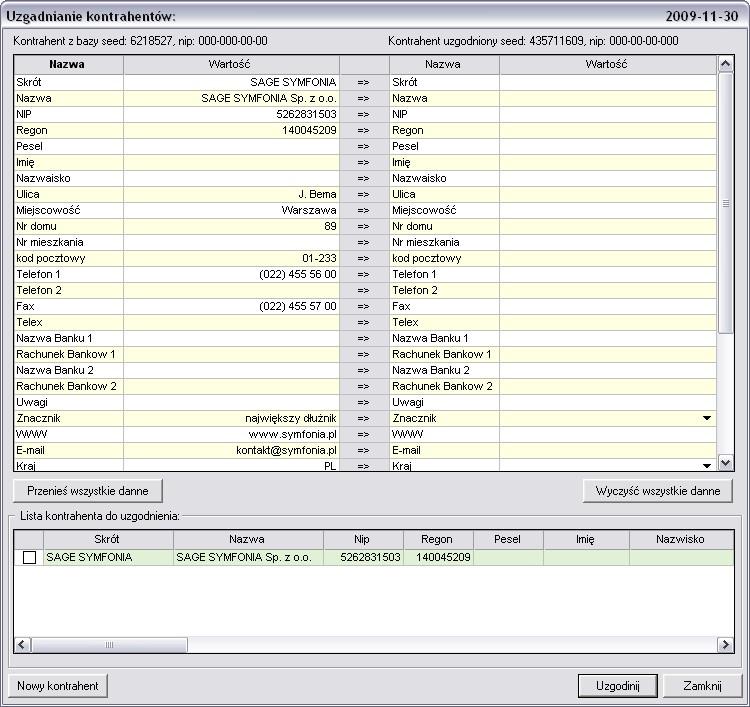This screenshot has height=707, width=750.
Task: Open the Kraj value dropdown
Action: coord(706,465)
